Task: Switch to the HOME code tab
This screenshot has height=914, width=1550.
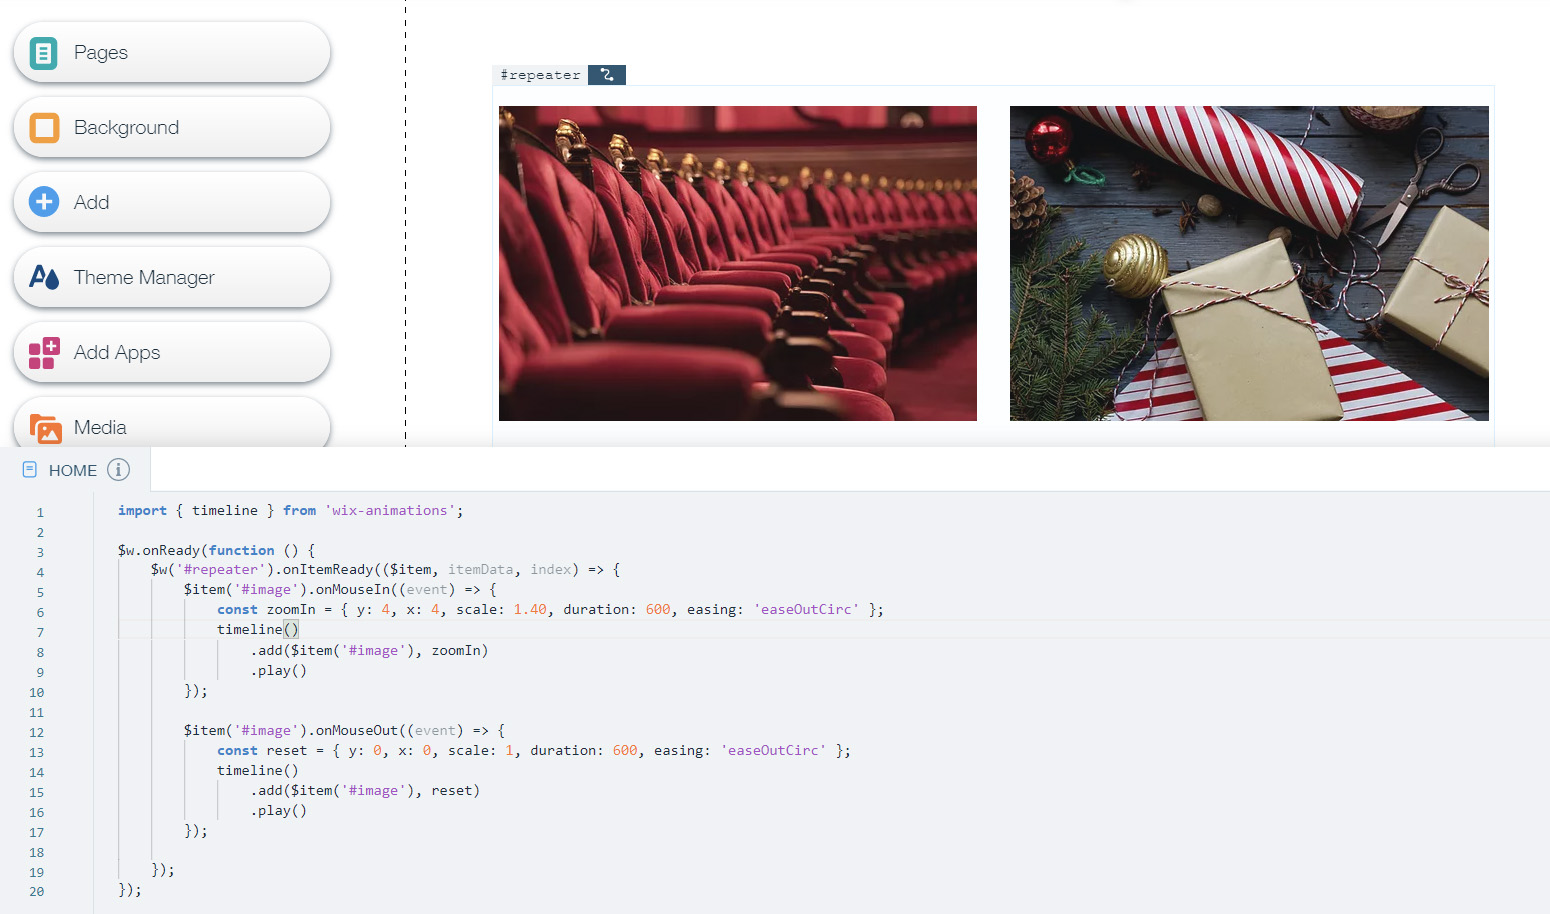Action: pyautogui.click(x=73, y=470)
